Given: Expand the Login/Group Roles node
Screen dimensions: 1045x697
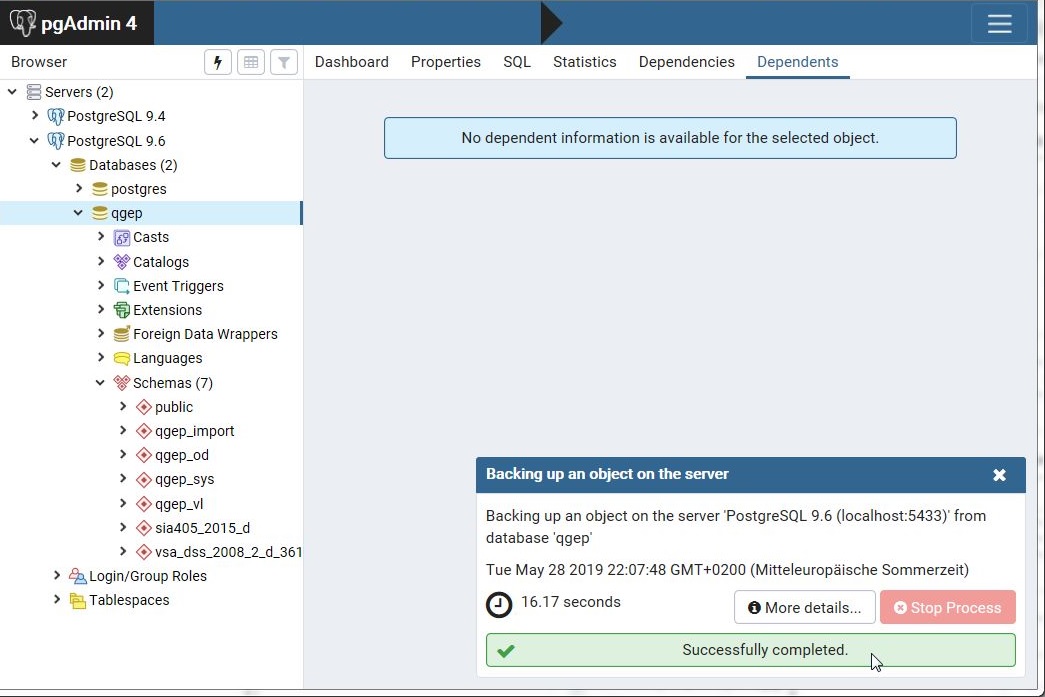Looking at the screenshot, I should (57, 575).
